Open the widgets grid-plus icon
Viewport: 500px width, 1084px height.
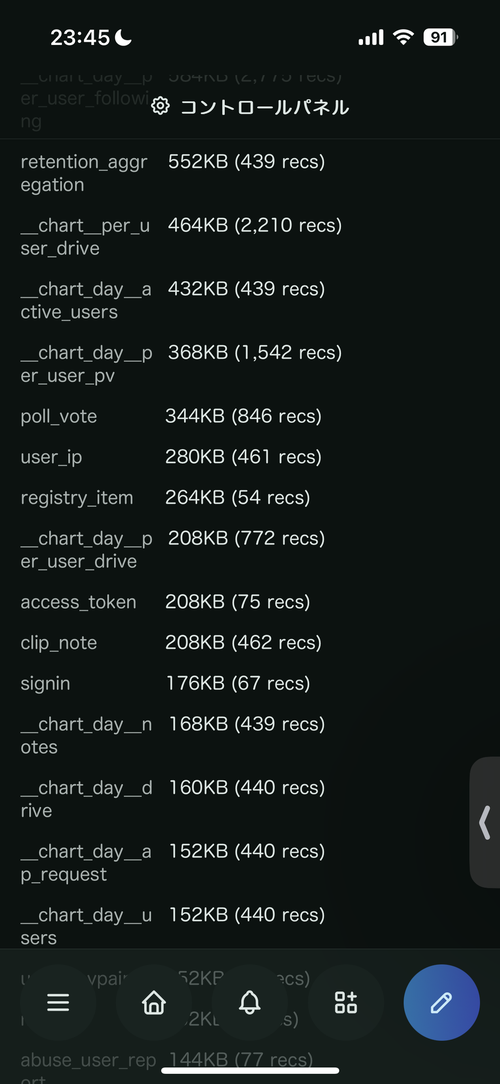[x=345, y=1002]
